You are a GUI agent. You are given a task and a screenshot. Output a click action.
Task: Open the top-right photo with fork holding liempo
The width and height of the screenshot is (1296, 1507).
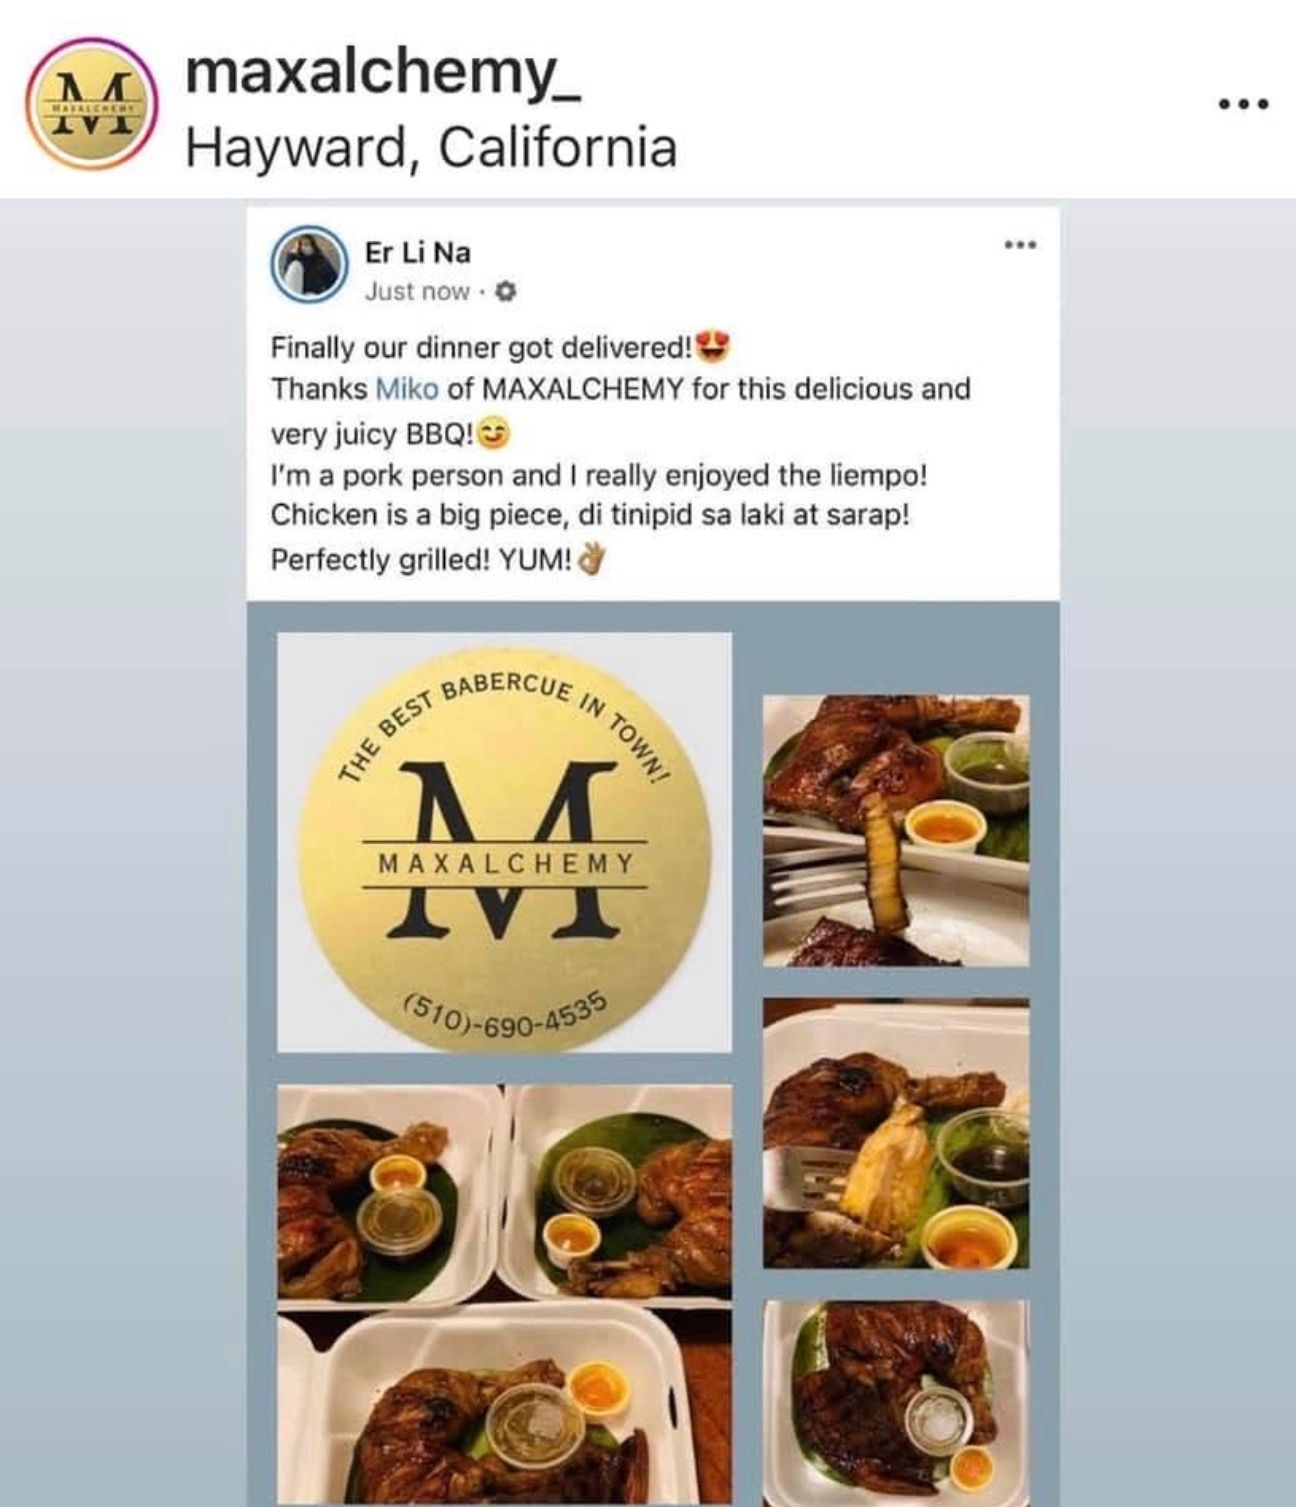[x=896, y=830]
